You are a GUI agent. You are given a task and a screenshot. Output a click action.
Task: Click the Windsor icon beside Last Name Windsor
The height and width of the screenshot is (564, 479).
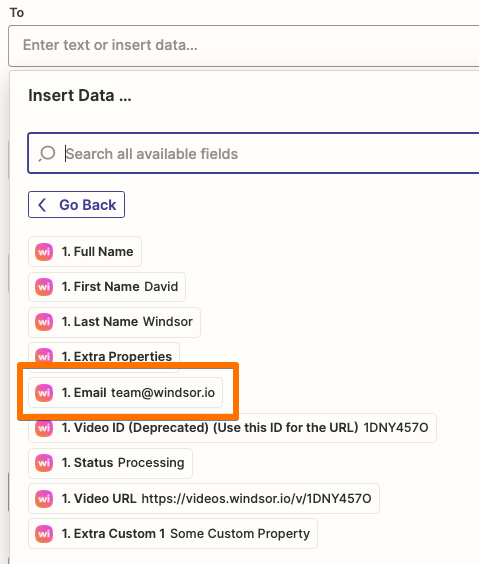point(44,322)
